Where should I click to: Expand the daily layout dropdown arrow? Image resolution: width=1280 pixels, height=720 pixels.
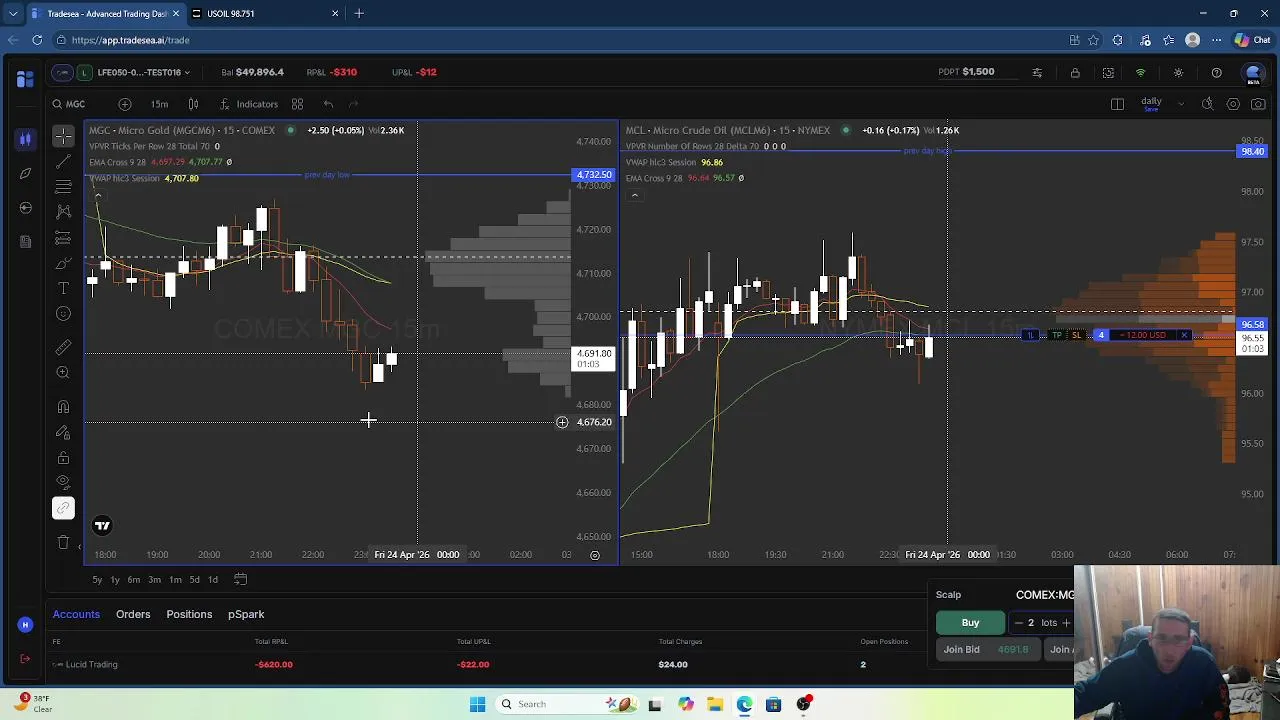(x=1181, y=104)
